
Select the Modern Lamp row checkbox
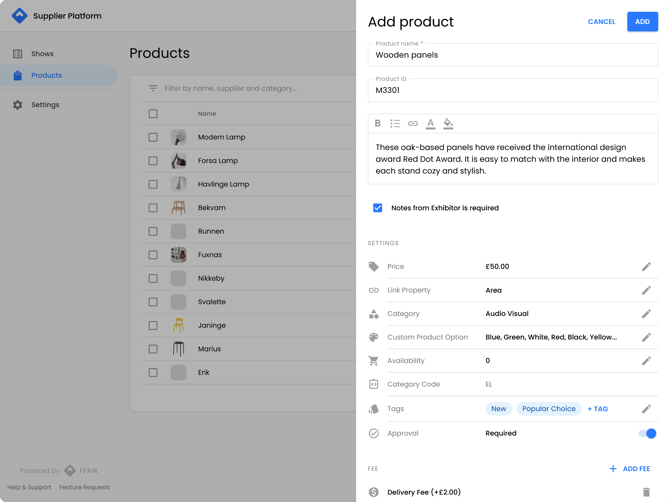[153, 137]
